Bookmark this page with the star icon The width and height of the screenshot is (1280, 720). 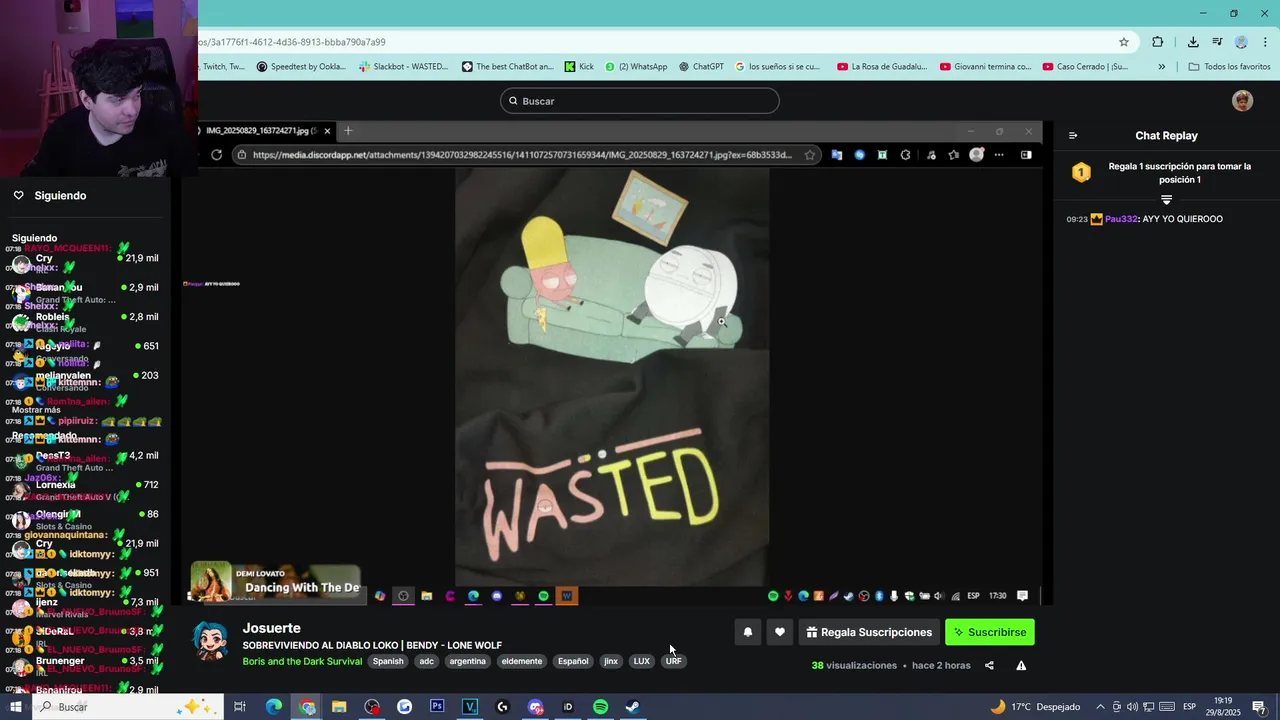(x=1124, y=42)
